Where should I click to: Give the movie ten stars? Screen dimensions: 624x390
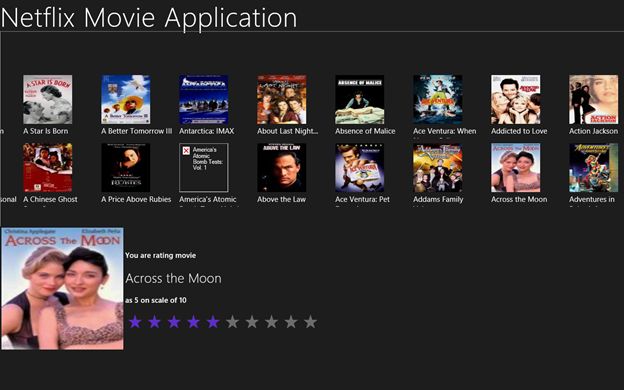point(310,322)
